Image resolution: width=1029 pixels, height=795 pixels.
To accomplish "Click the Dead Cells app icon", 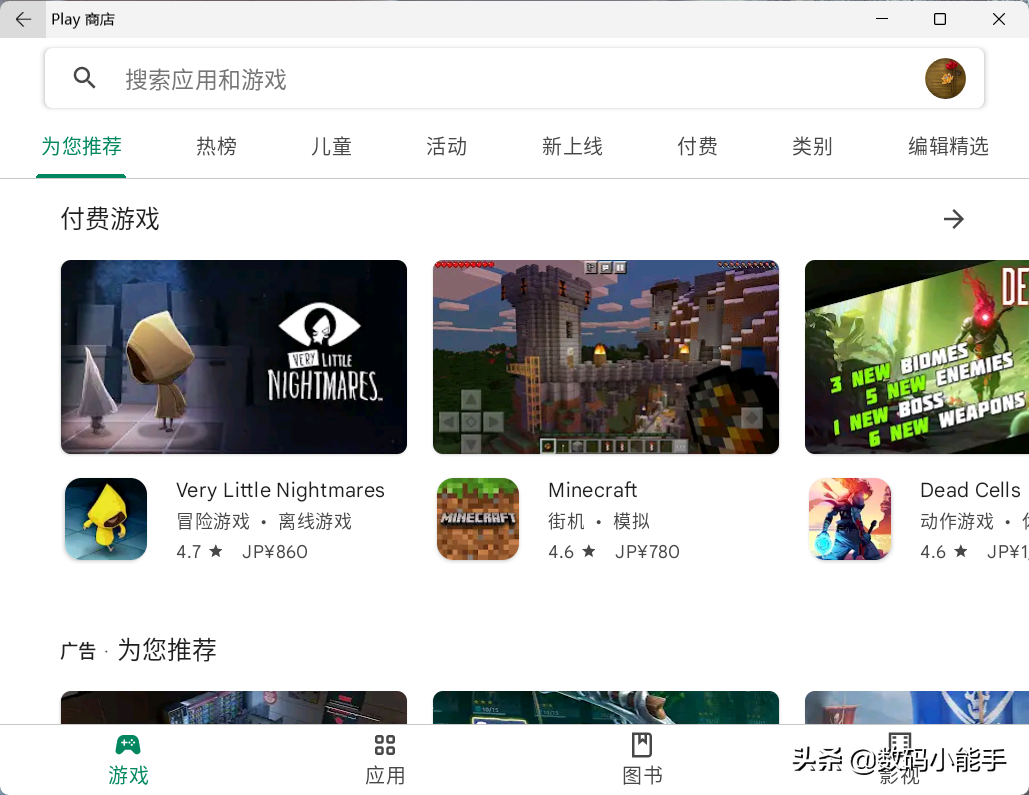I will [x=850, y=519].
